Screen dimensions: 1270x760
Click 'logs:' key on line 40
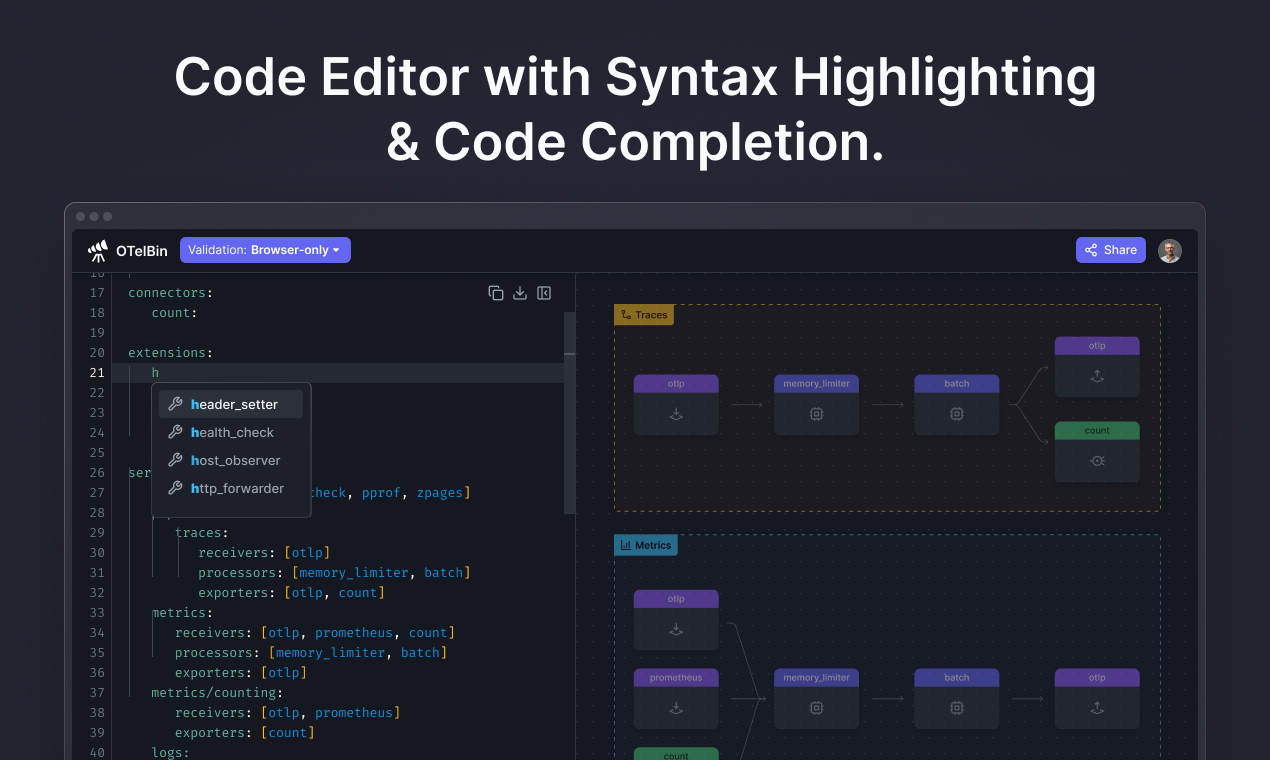click(171, 753)
